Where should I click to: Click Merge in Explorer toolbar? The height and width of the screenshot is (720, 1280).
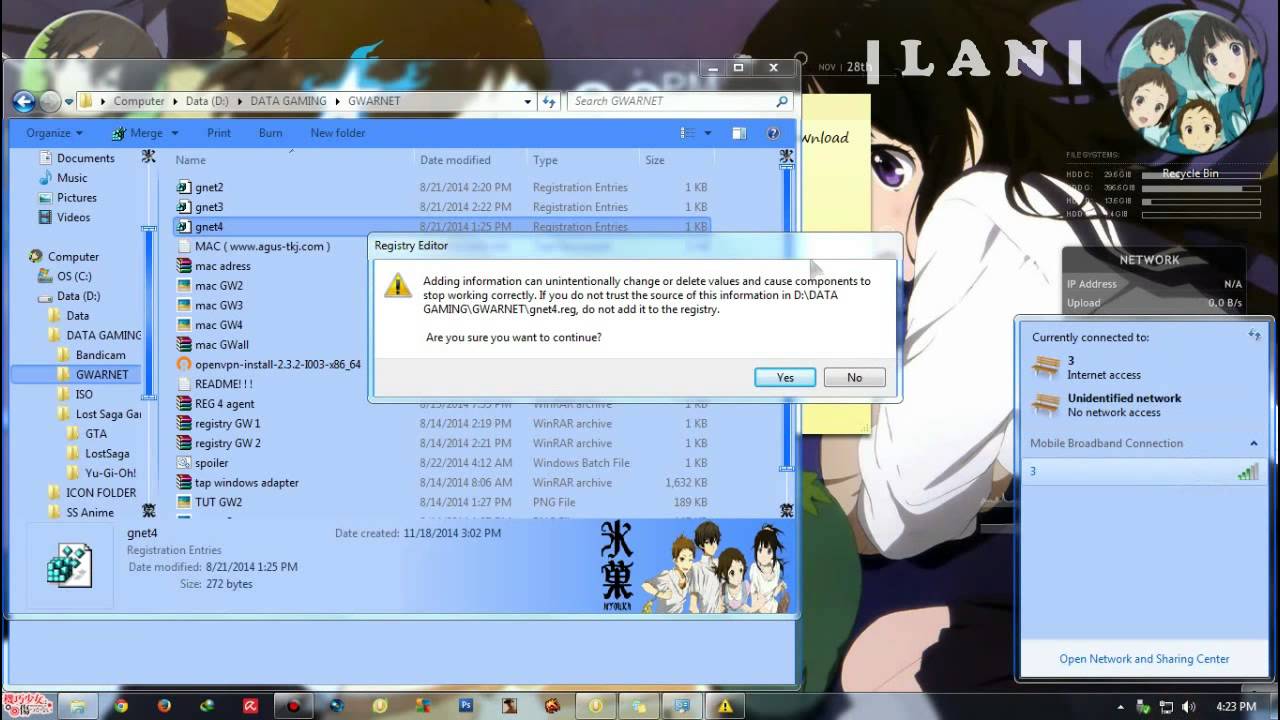click(x=138, y=133)
